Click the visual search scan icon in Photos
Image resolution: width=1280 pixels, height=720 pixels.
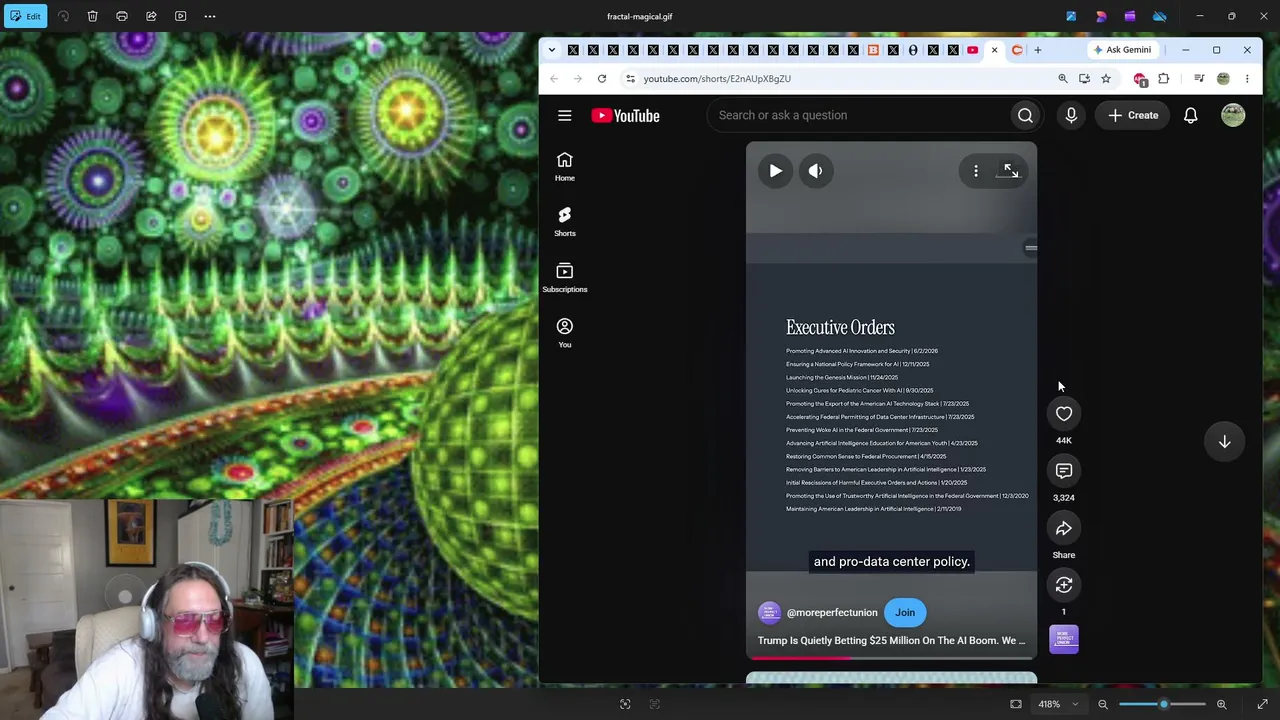tap(625, 704)
